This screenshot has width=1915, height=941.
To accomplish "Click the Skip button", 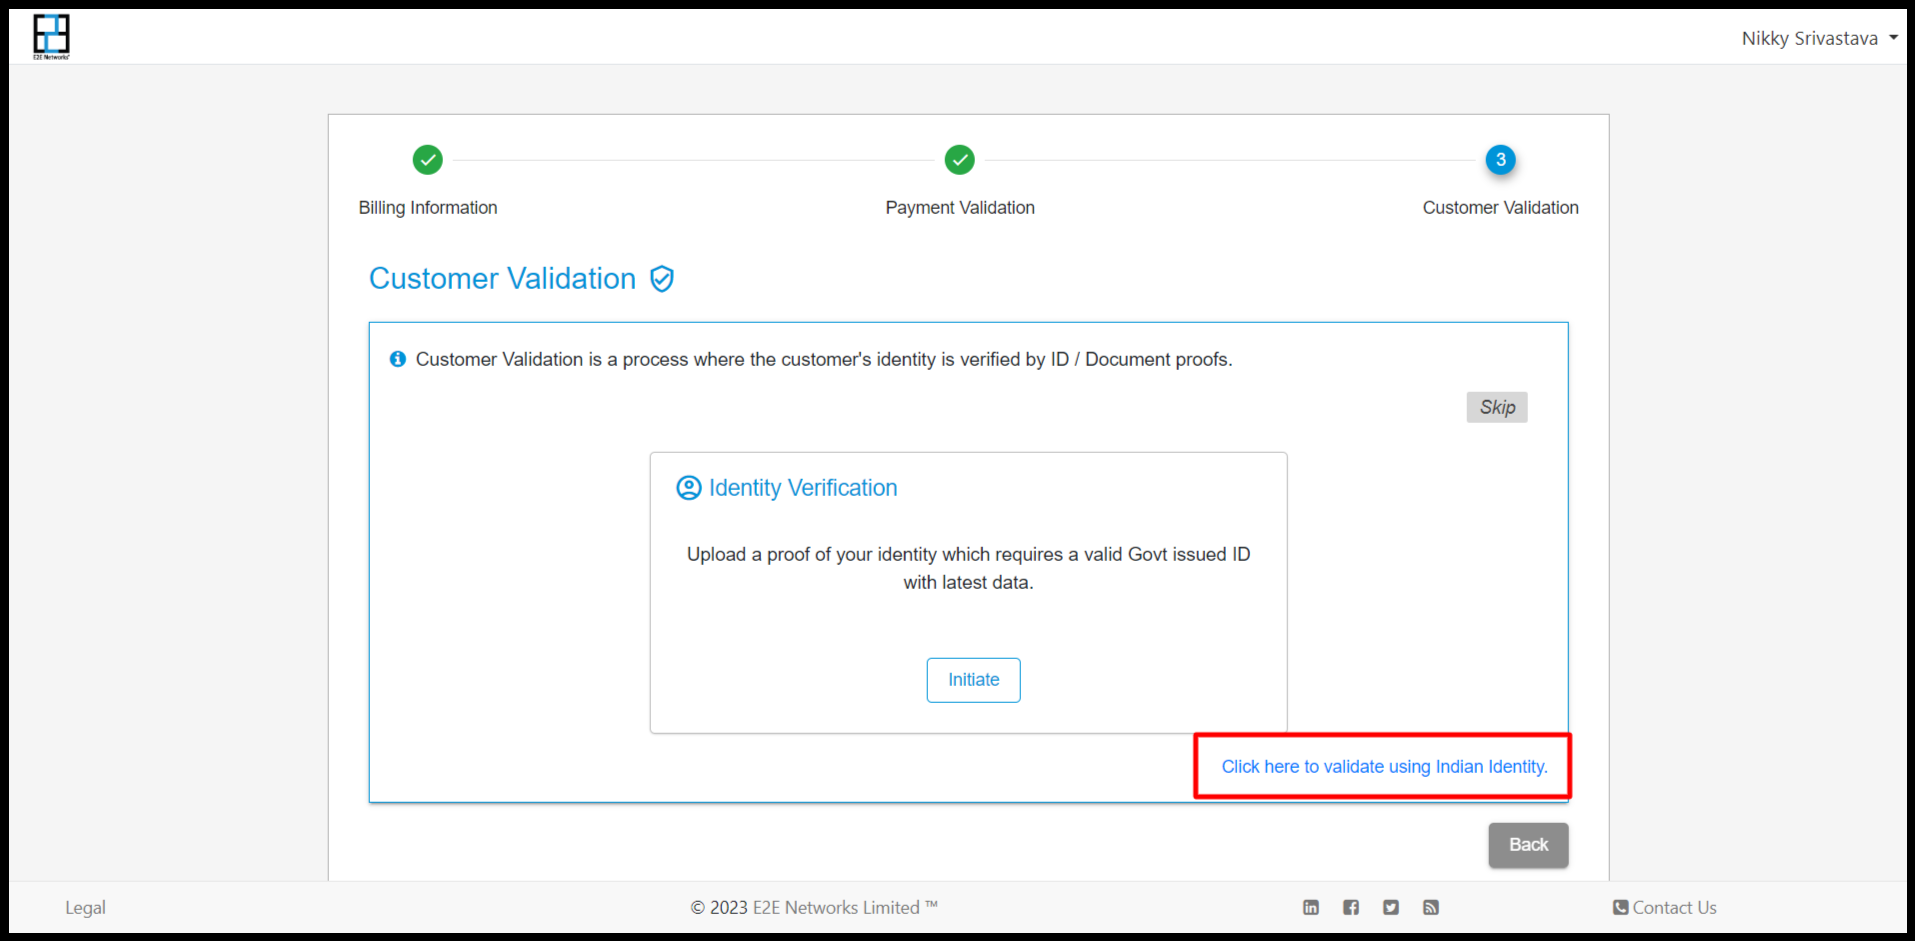I will coord(1497,407).
